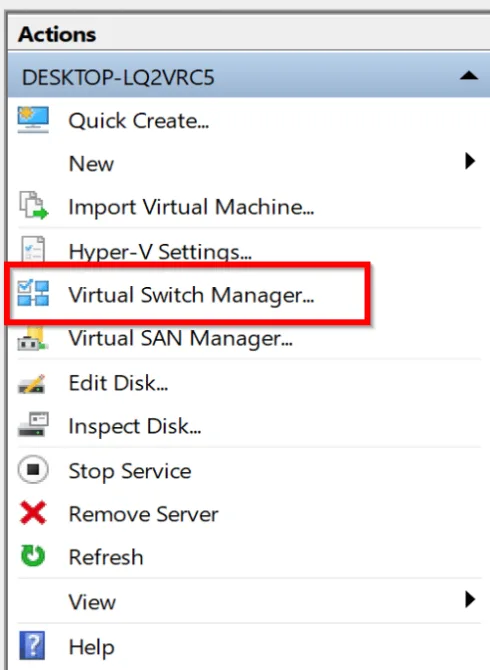
Task: Click the Virtual SAN Manager icon
Action: point(32,338)
